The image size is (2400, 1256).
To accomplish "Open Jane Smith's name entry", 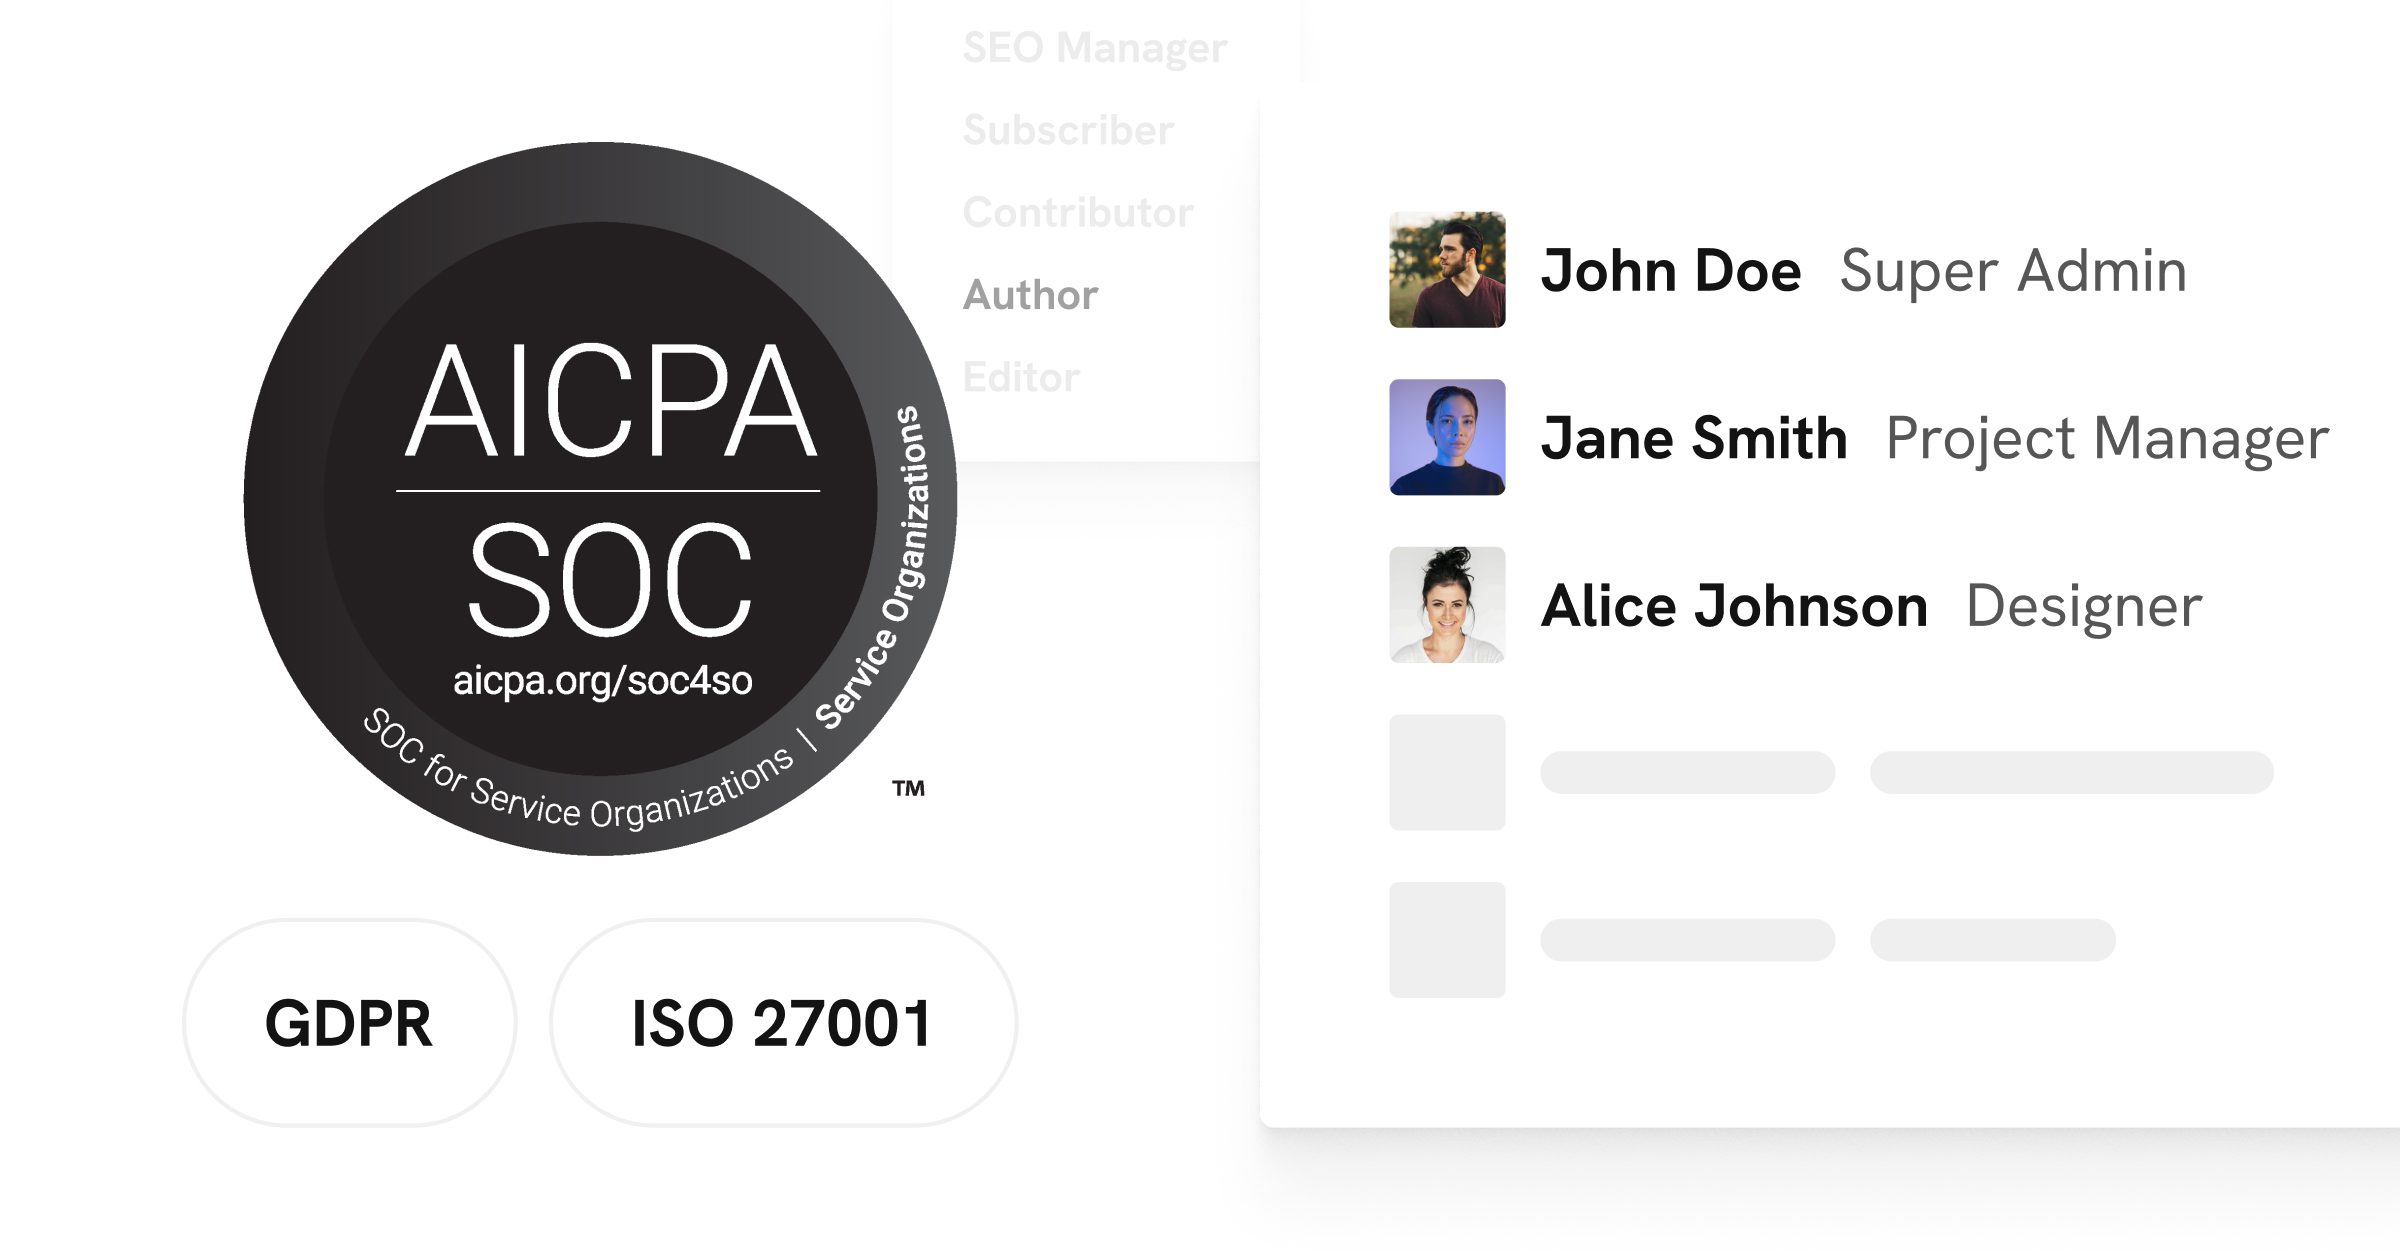I will (1694, 438).
